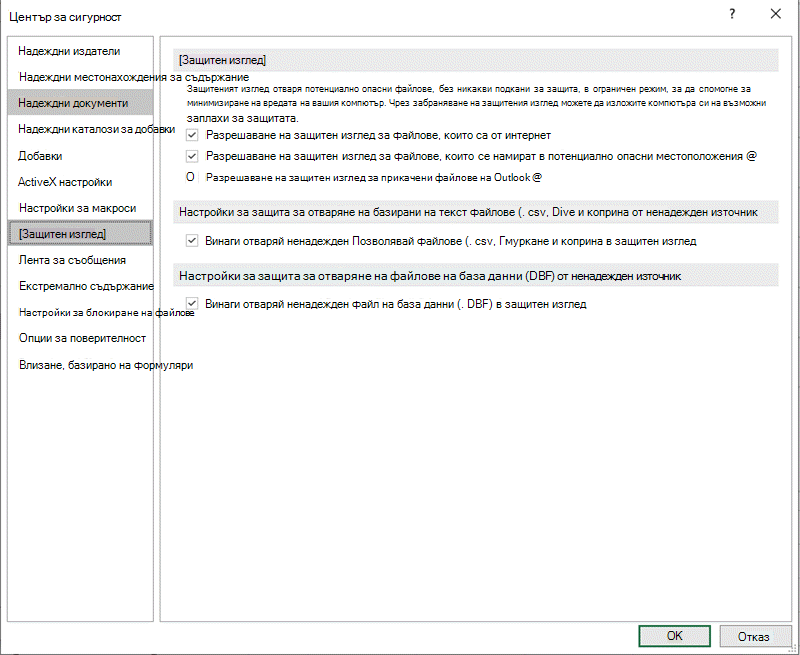800x655 pixels.
Task: Toggle protected view for Outlook attachments
Action: click(190, 178)
